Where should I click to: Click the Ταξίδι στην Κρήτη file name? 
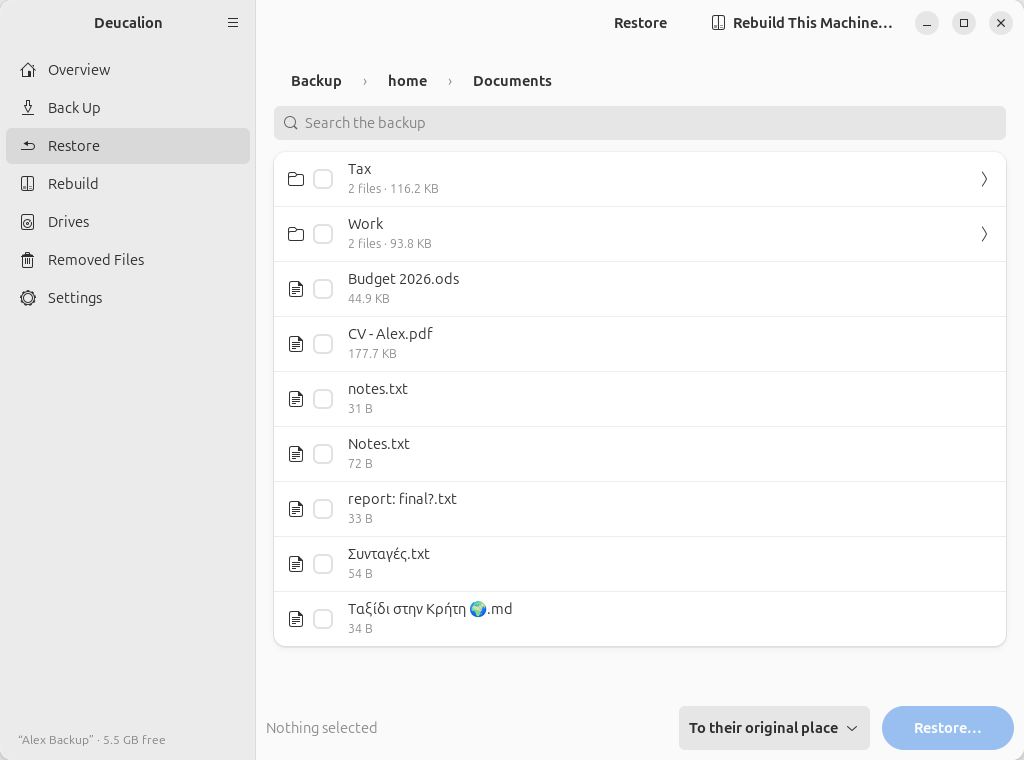[x=430, y=609]
